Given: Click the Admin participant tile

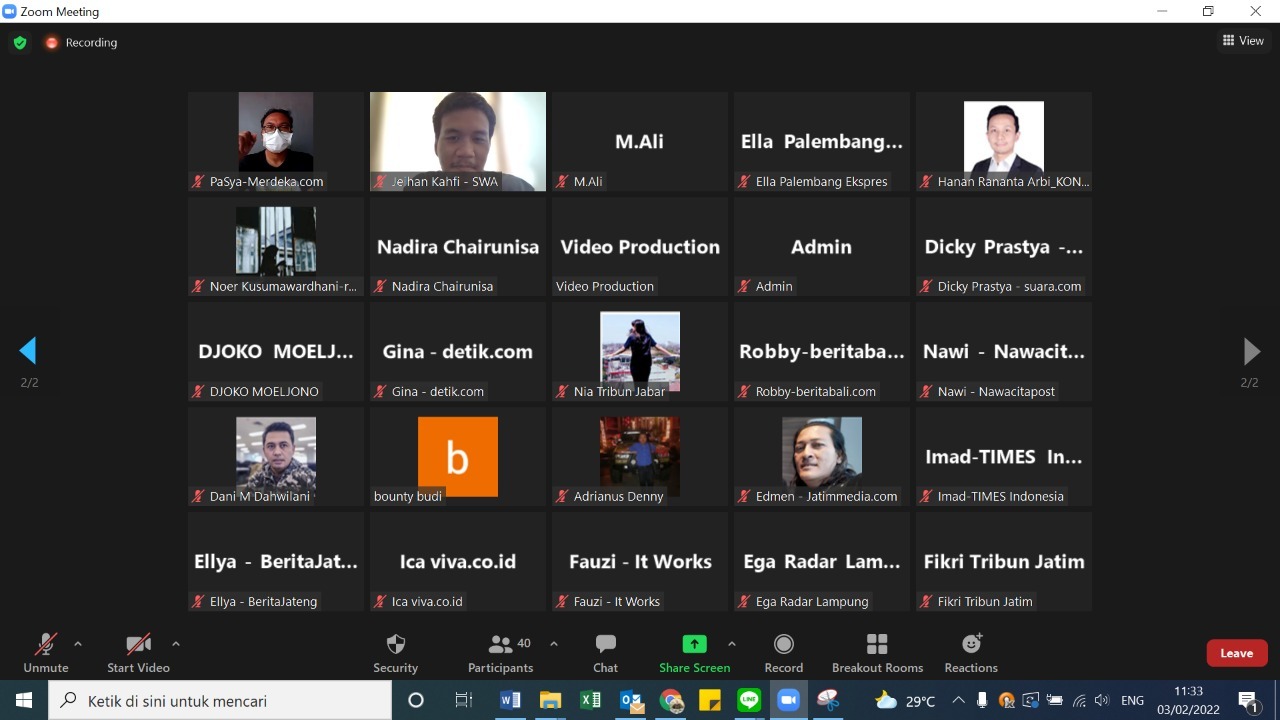Looking at the screenshot, I should (822, 246).
